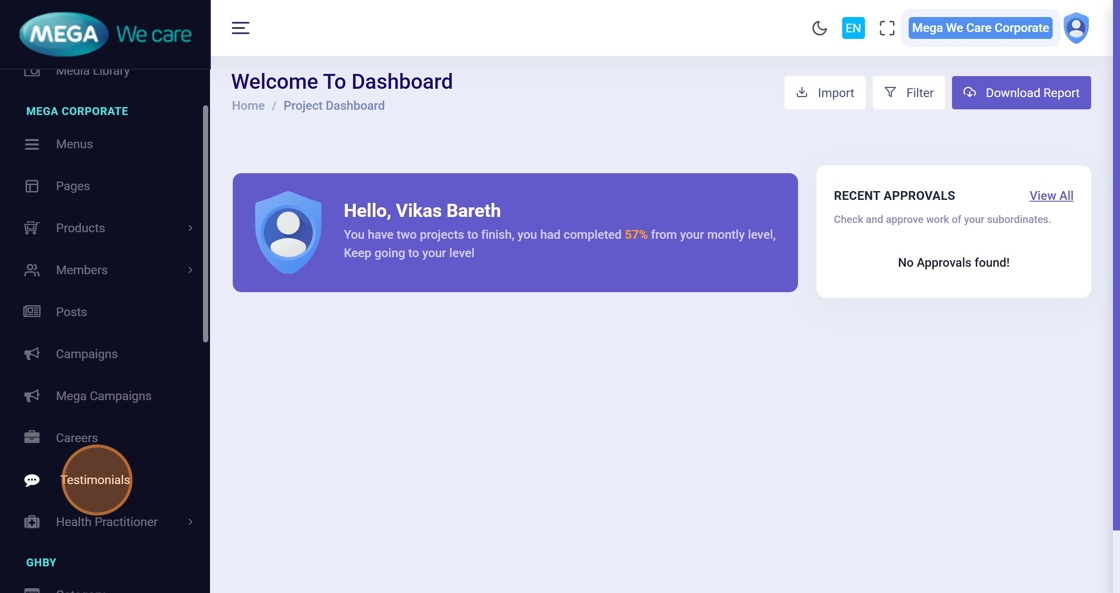Click the Mega We Care Corporate badge
1120x593 pixels.
[x=980, y=28]
